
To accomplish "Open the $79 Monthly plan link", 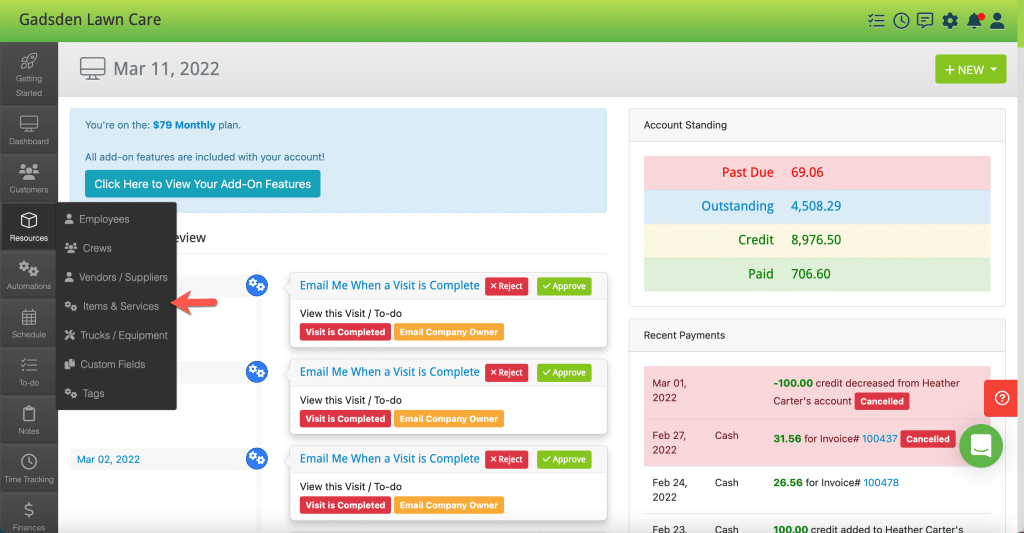I will pos(184,125).
